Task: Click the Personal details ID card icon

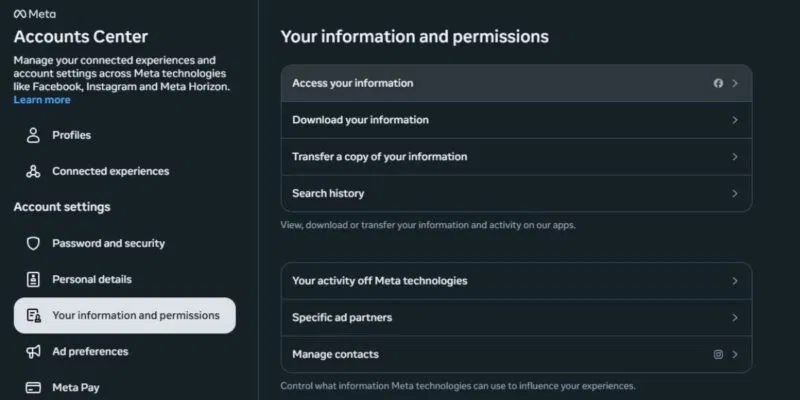Action: 33,279
